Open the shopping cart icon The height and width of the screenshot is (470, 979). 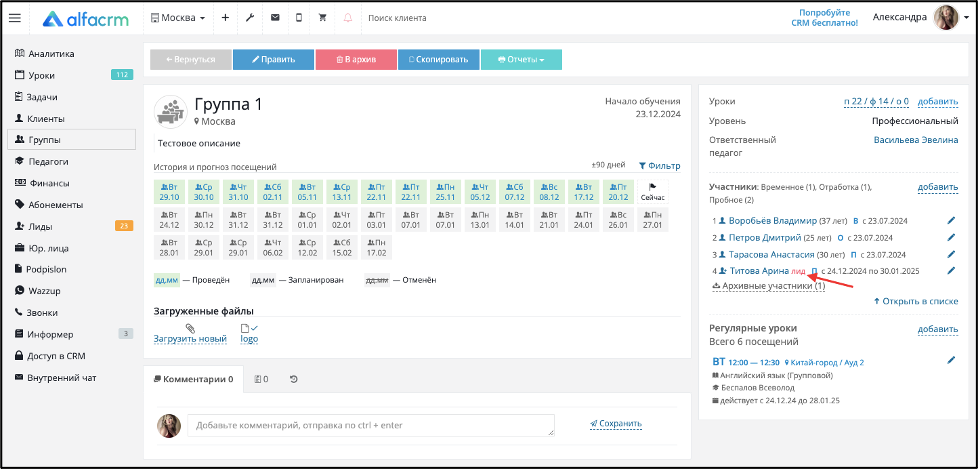(x=322, y=18)
